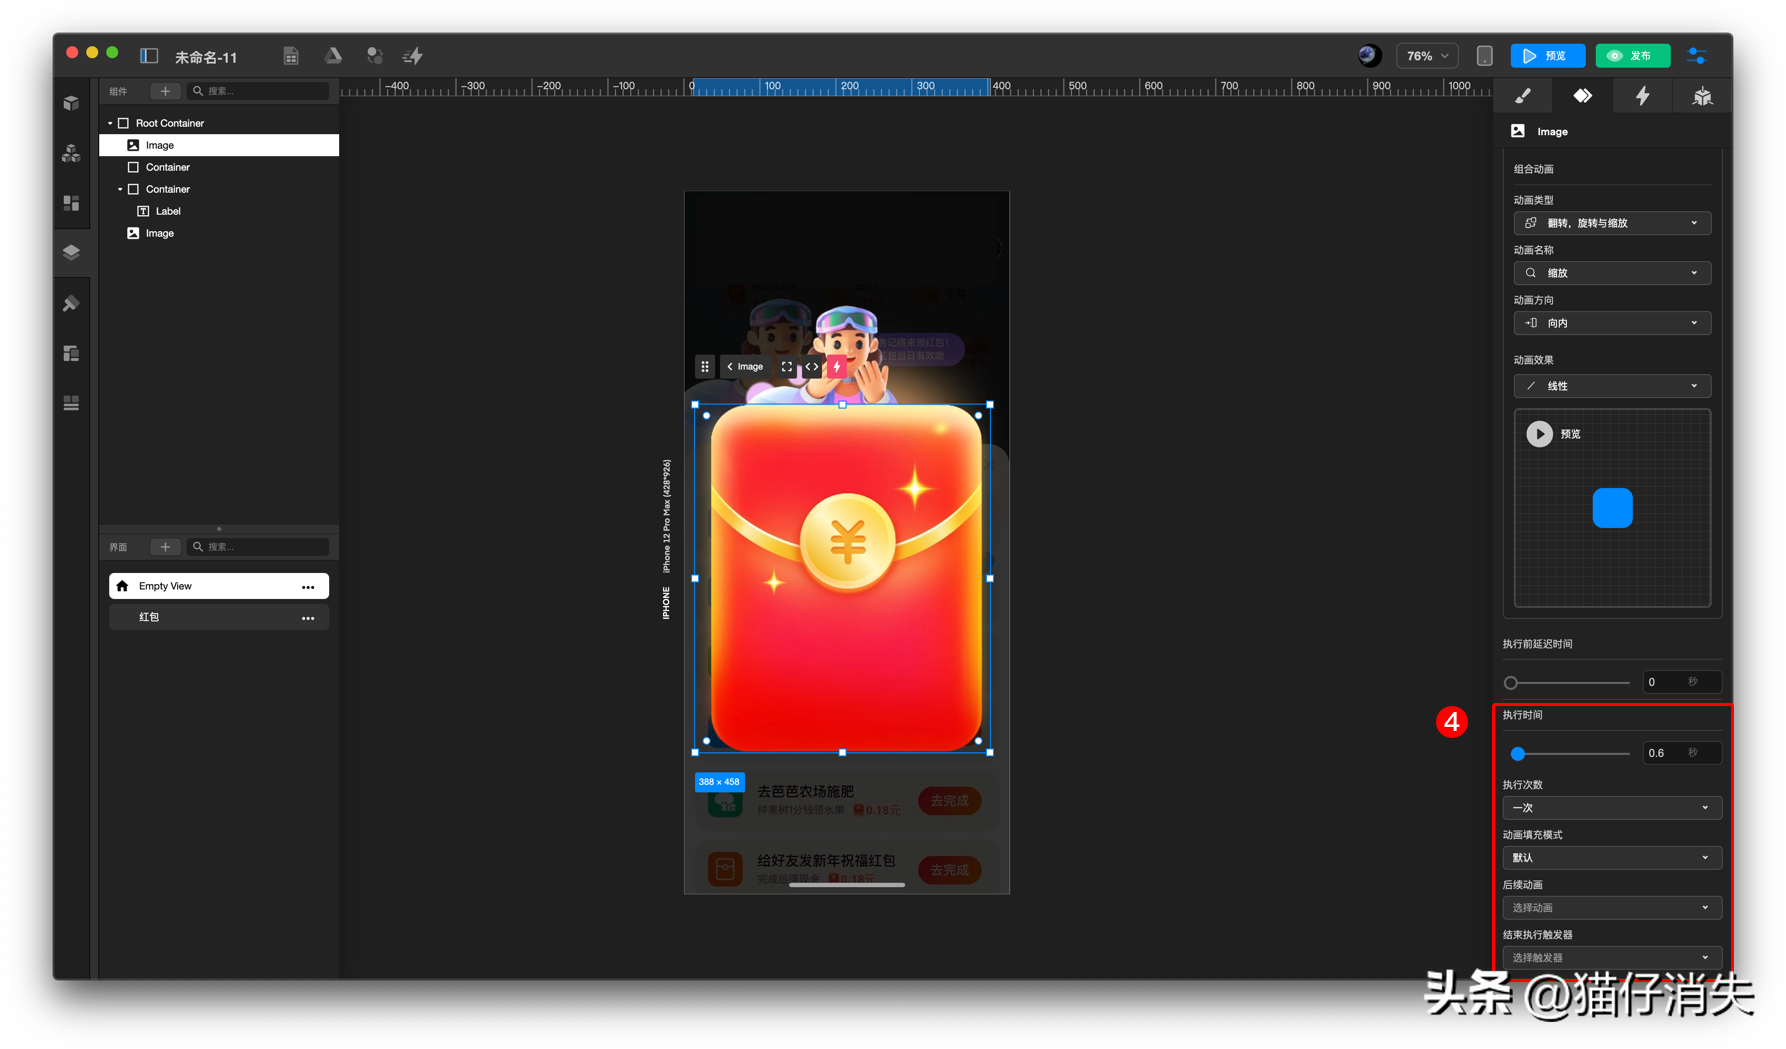This screenshot has height=1049, width=1786.
Task: Switch to the lightning events tab
Action: pos(1643,96)
